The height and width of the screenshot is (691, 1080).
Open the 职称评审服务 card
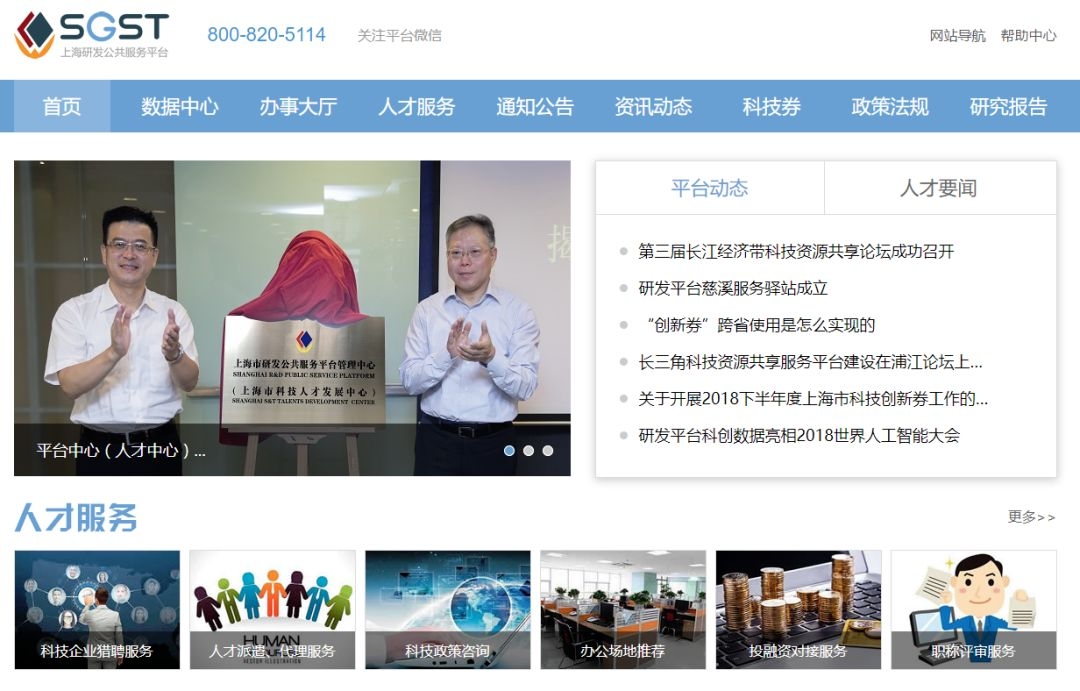pyautogui.click(x=974, y=610)
